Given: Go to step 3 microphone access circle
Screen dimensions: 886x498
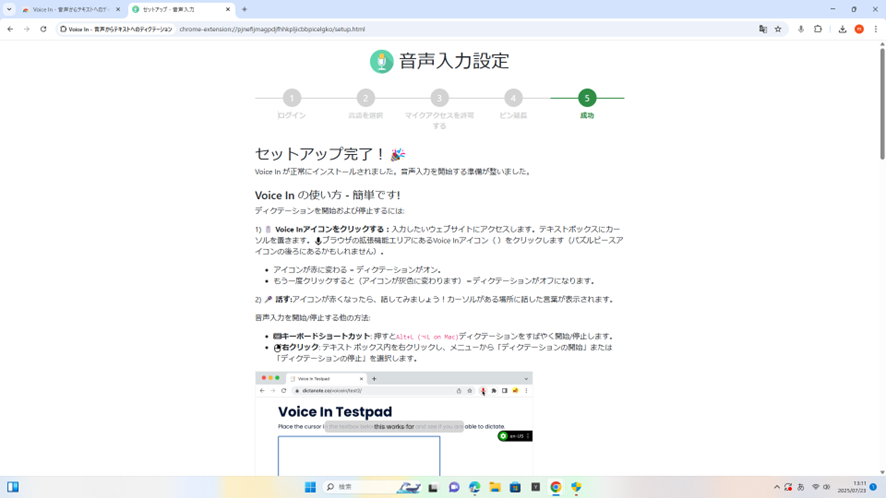Looking at the screenshot, I should click(440, 98).
